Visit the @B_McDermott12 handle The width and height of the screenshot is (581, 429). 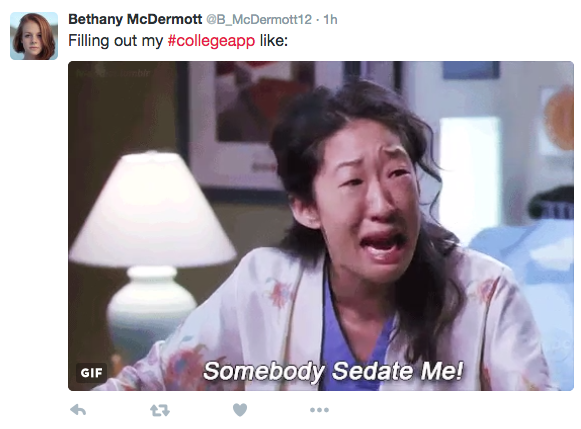coord(259,20)
